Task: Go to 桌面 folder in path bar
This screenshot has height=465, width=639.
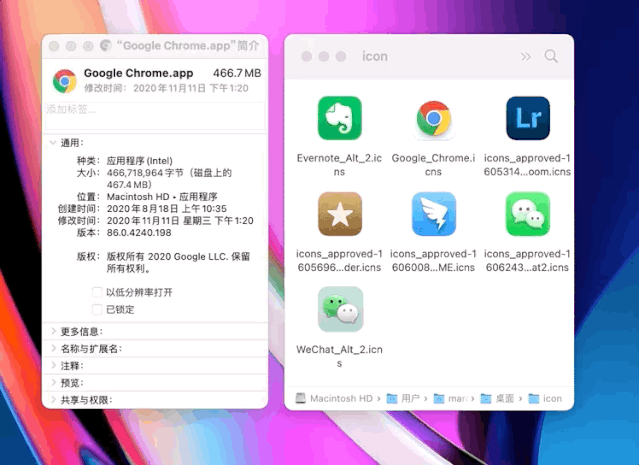Action: 497,398
